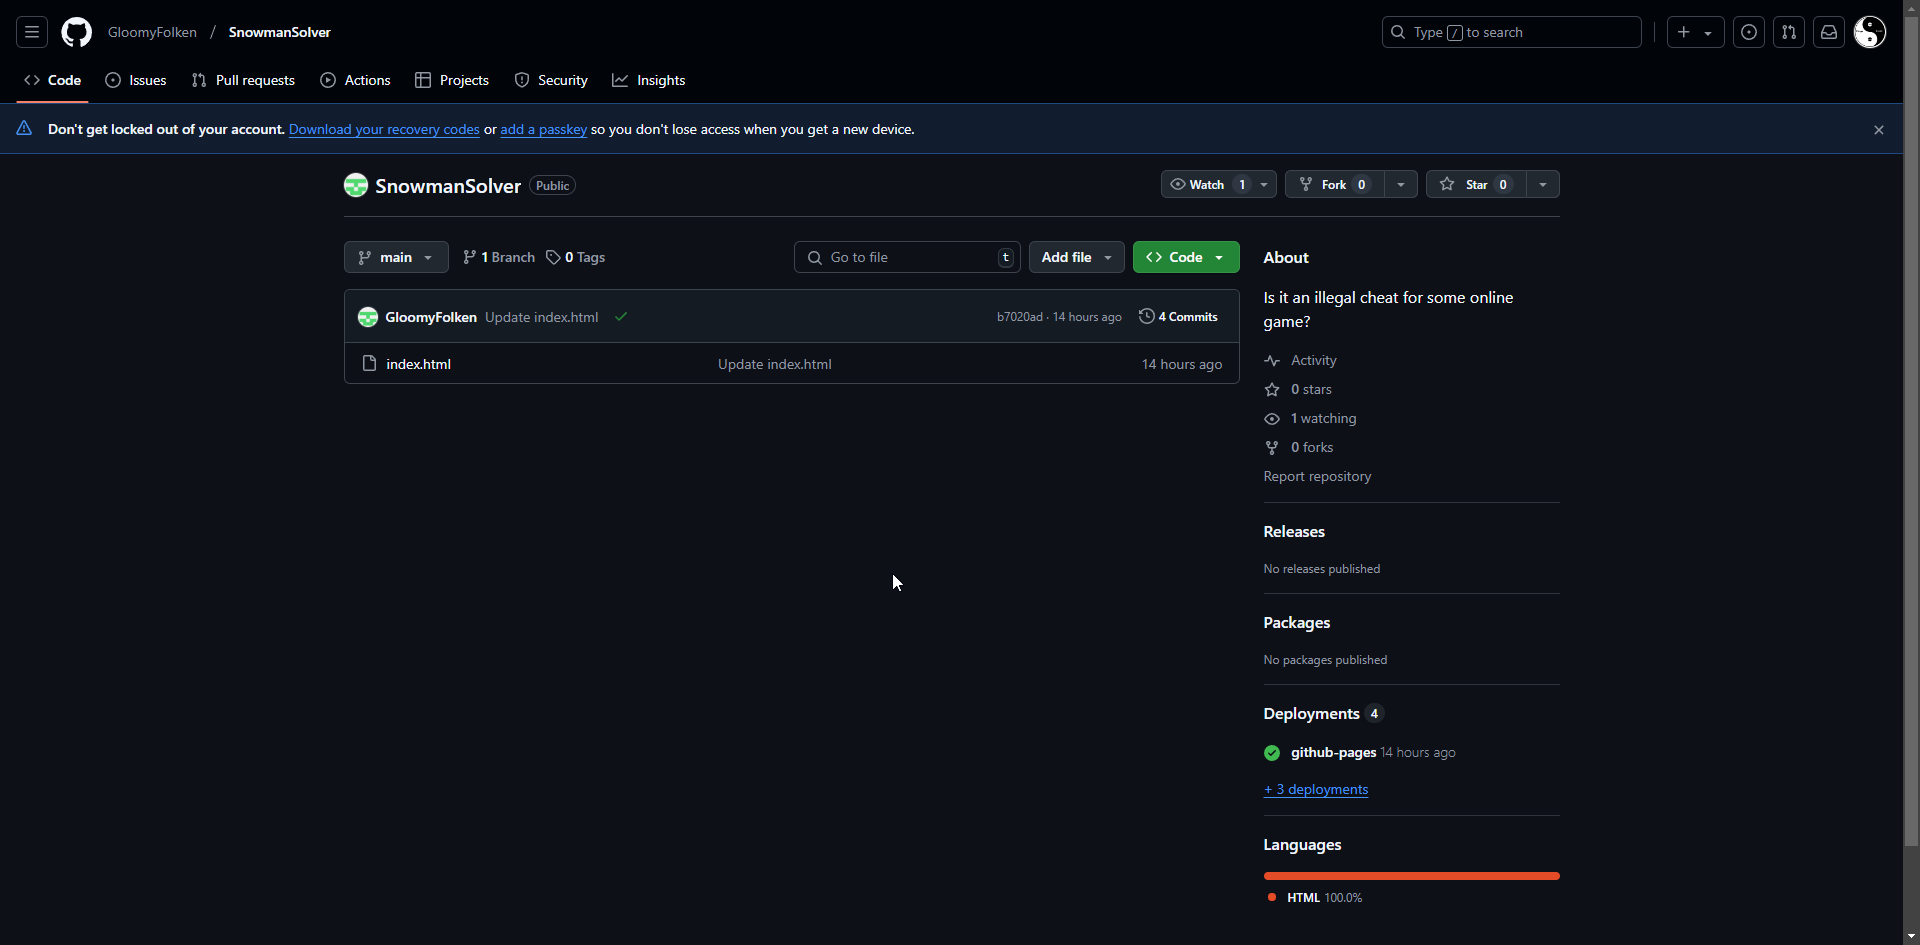Open the main branch selector dropdown
The height and width of the screenshot is (945, 1920).
[x=396, y=257]
